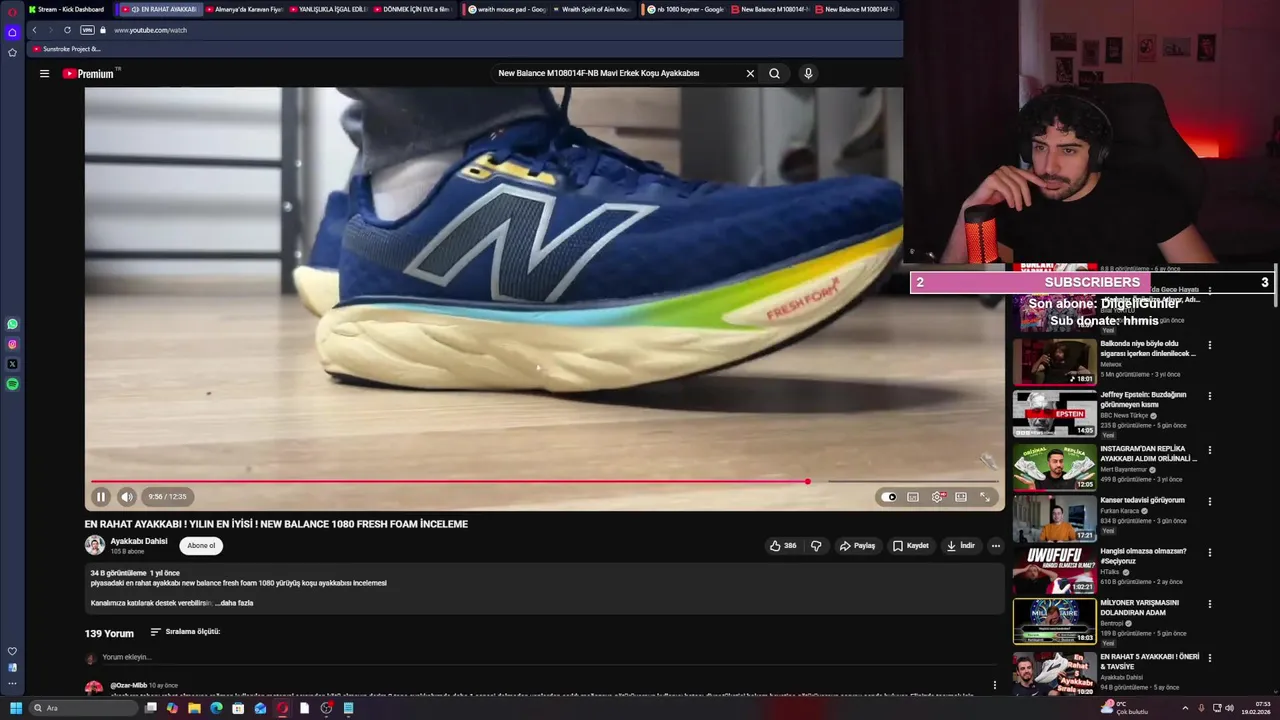
Task: Switch to YANLIŞLIKLA İŞGAL EDİL tab
Action: tap(329, 9)
